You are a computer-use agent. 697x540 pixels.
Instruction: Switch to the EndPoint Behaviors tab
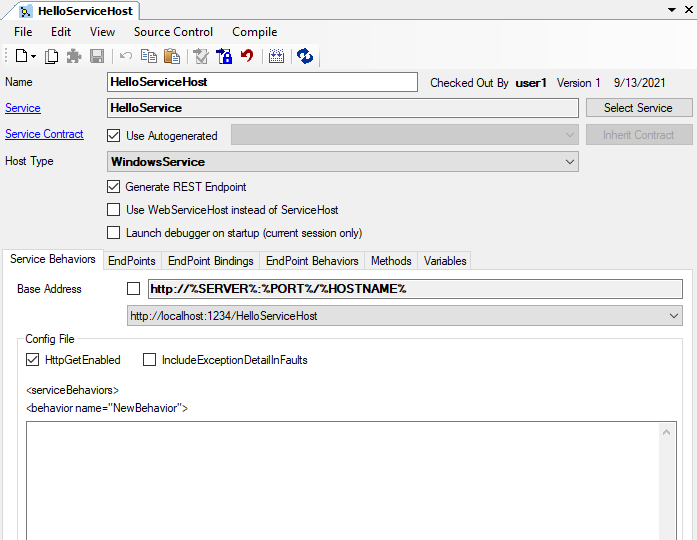312,261
